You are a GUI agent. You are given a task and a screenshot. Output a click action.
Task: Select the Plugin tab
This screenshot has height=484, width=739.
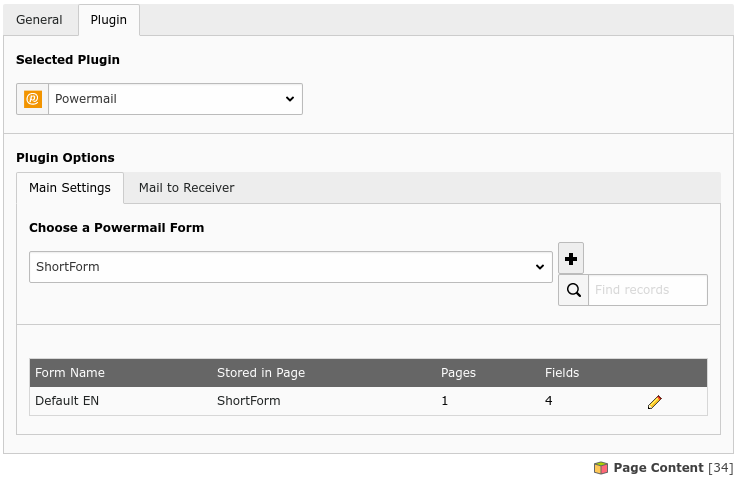point(109,20)
